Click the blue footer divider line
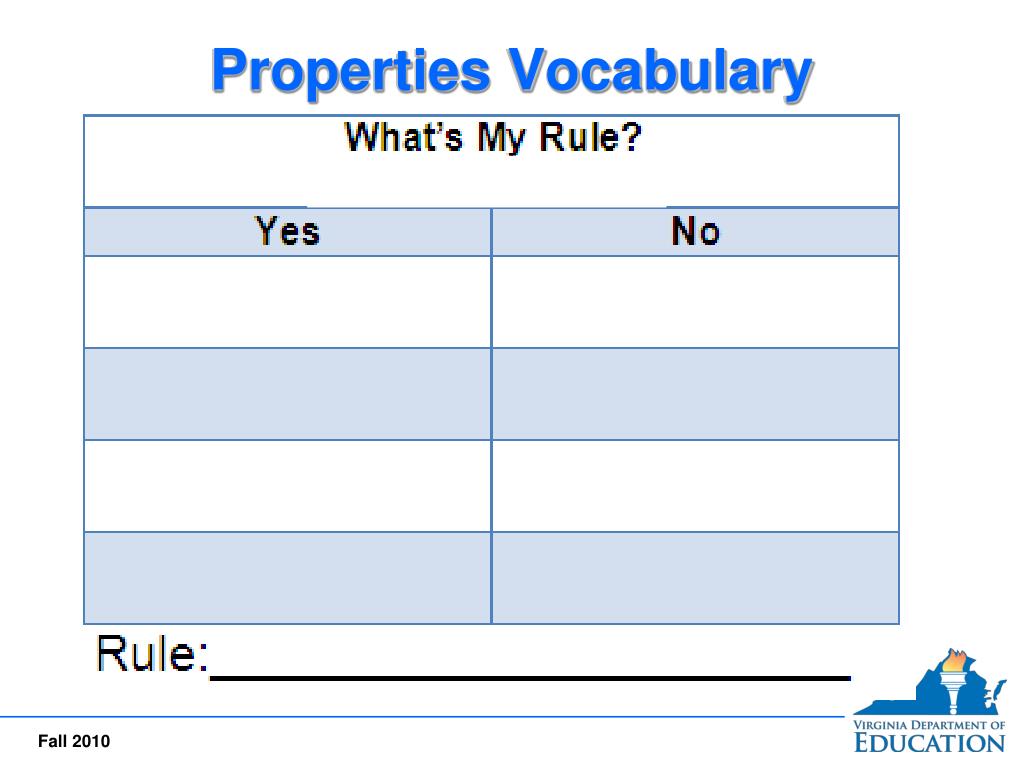 423,716
